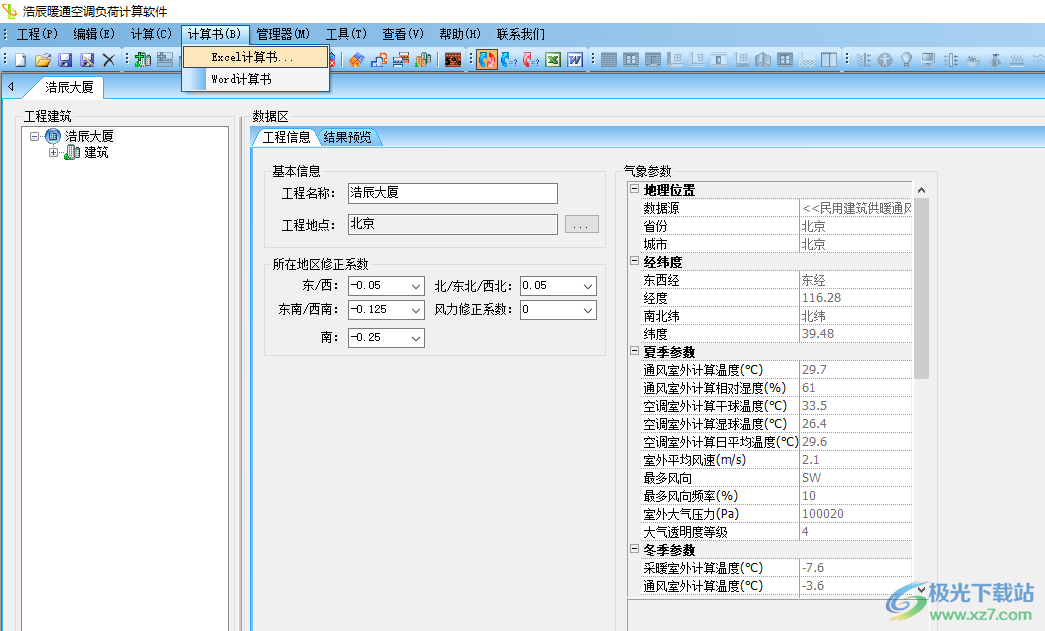The height and width of the screenshot is (631, 1045).
Task: Click the add building icon with green plus
Action: (x=143, y=60)
